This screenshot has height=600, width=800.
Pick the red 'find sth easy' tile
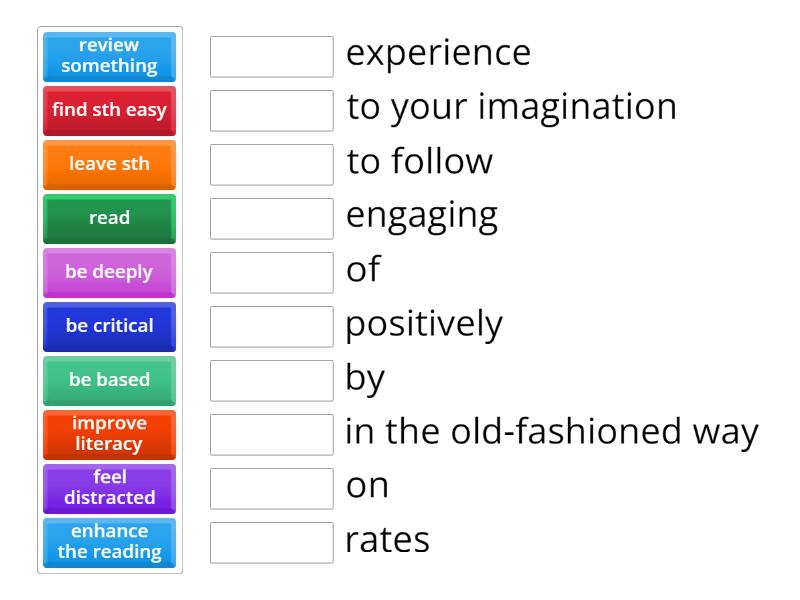click(x=109, y=111)
